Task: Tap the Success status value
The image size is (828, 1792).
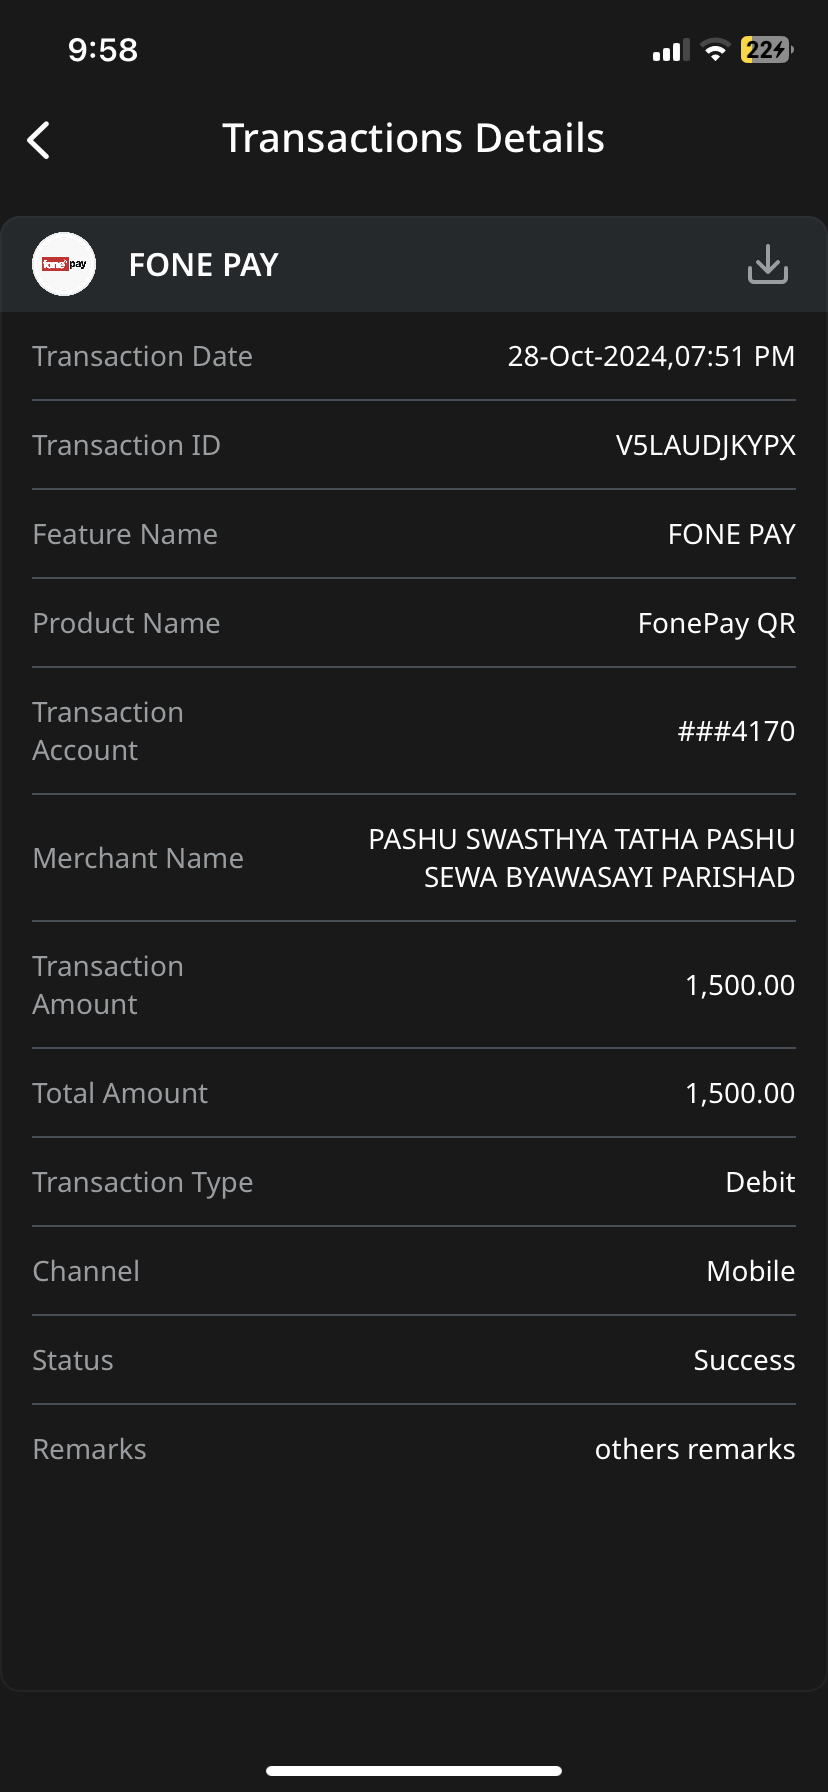Action: coord(744,1360)
